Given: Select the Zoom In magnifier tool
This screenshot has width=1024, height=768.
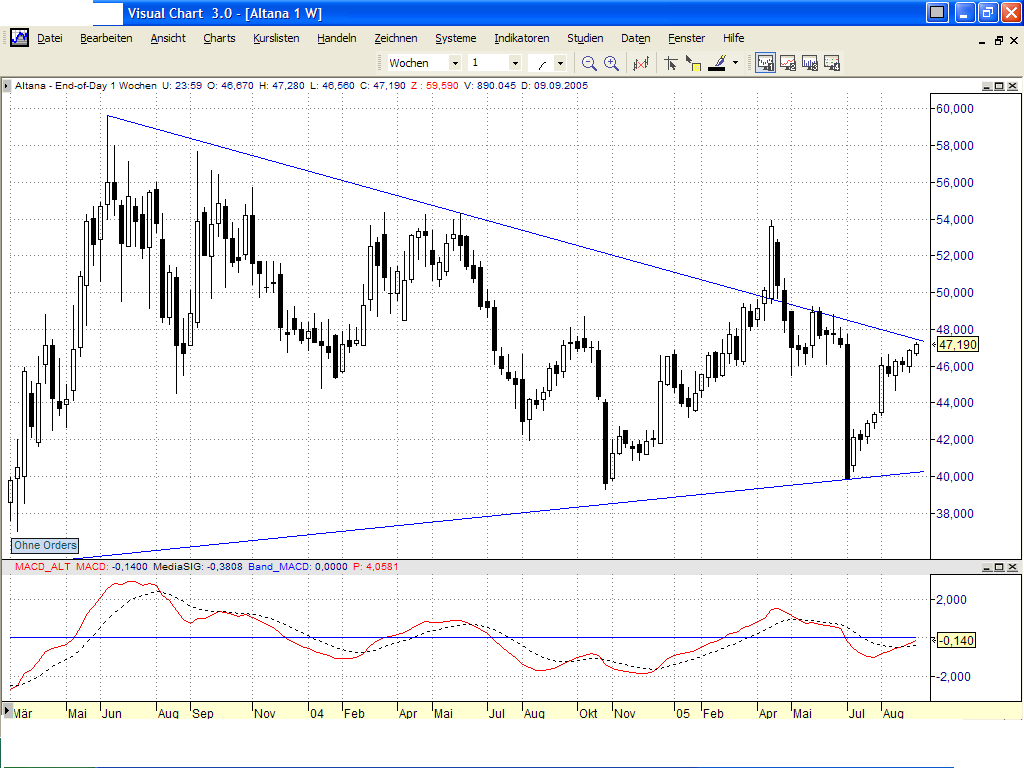Looking at the screenshot, I should point(610,62).
